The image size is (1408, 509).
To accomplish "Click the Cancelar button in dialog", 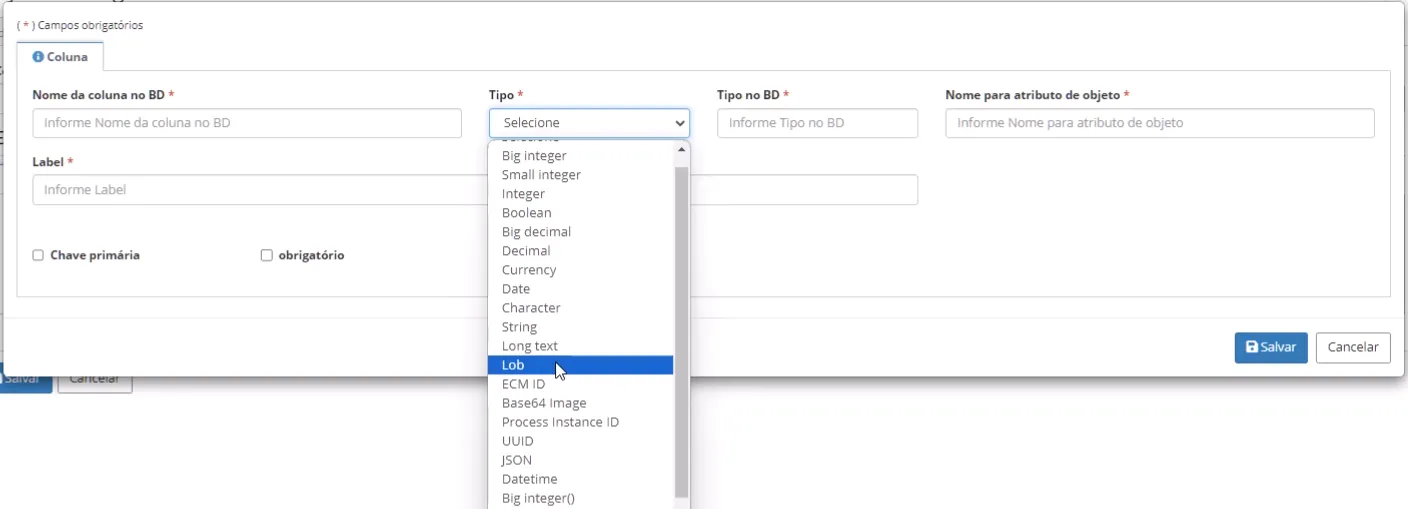I will click(1353, 348).
